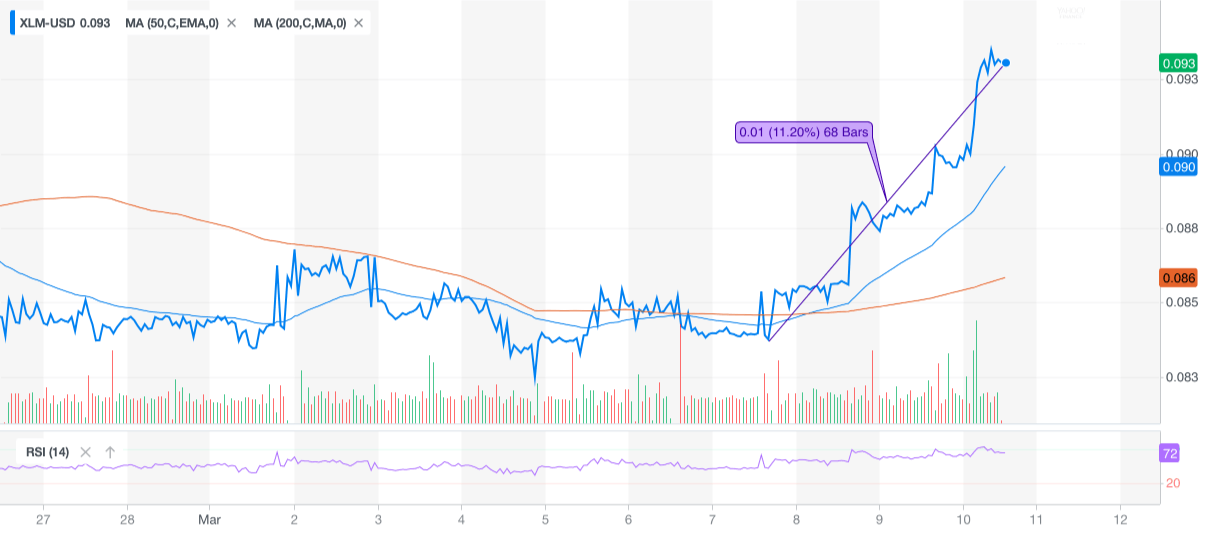The width and height of the screenshot is (1215, 534).
Task: Select the MA (50,C,EMA,0) legend label
Action: point(172,23)
